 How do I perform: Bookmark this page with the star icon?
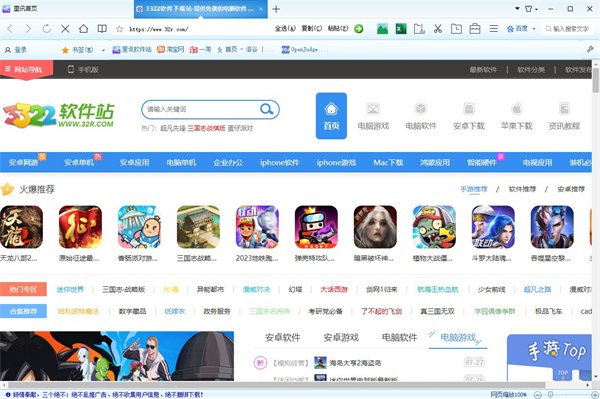click(119, 29)
